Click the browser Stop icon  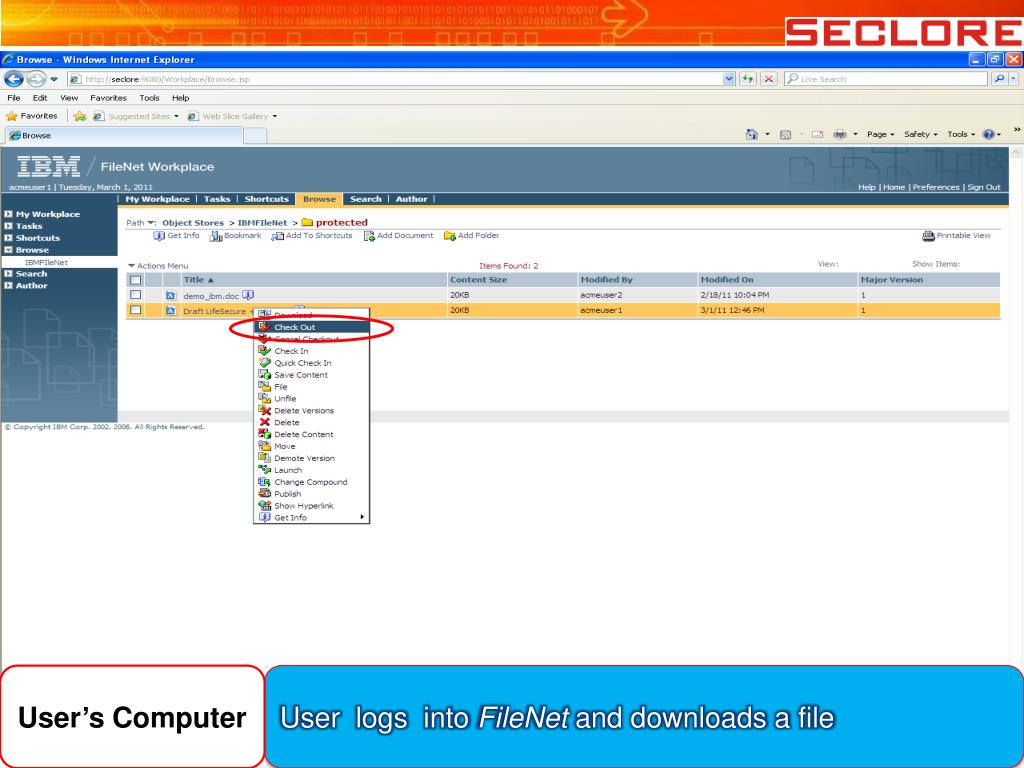769,79
